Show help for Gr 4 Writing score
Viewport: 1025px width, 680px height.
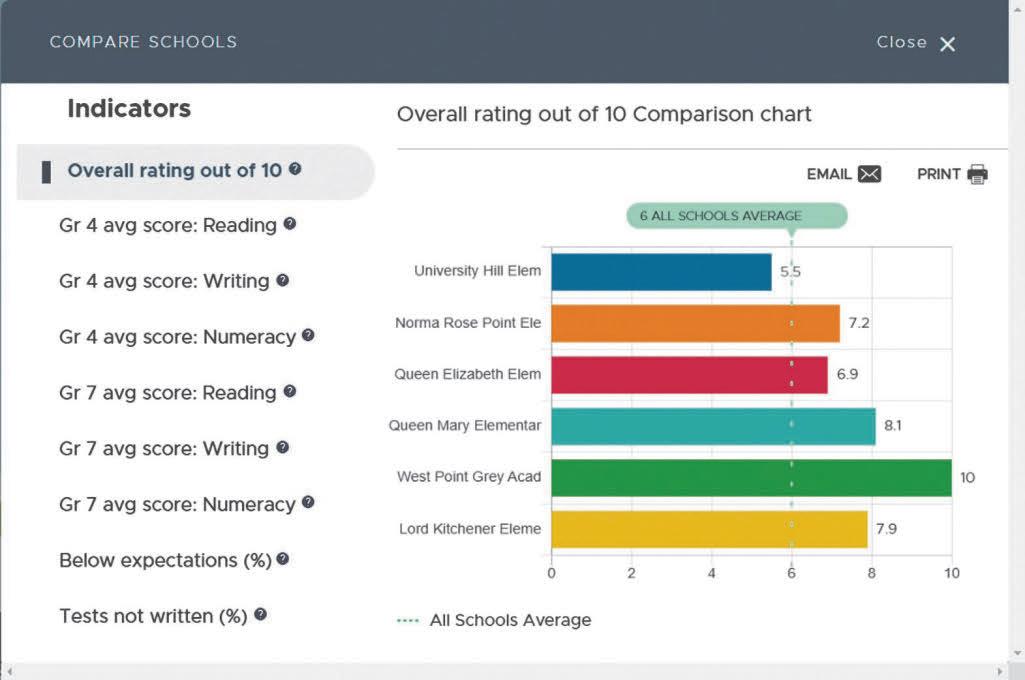(283, 280)
